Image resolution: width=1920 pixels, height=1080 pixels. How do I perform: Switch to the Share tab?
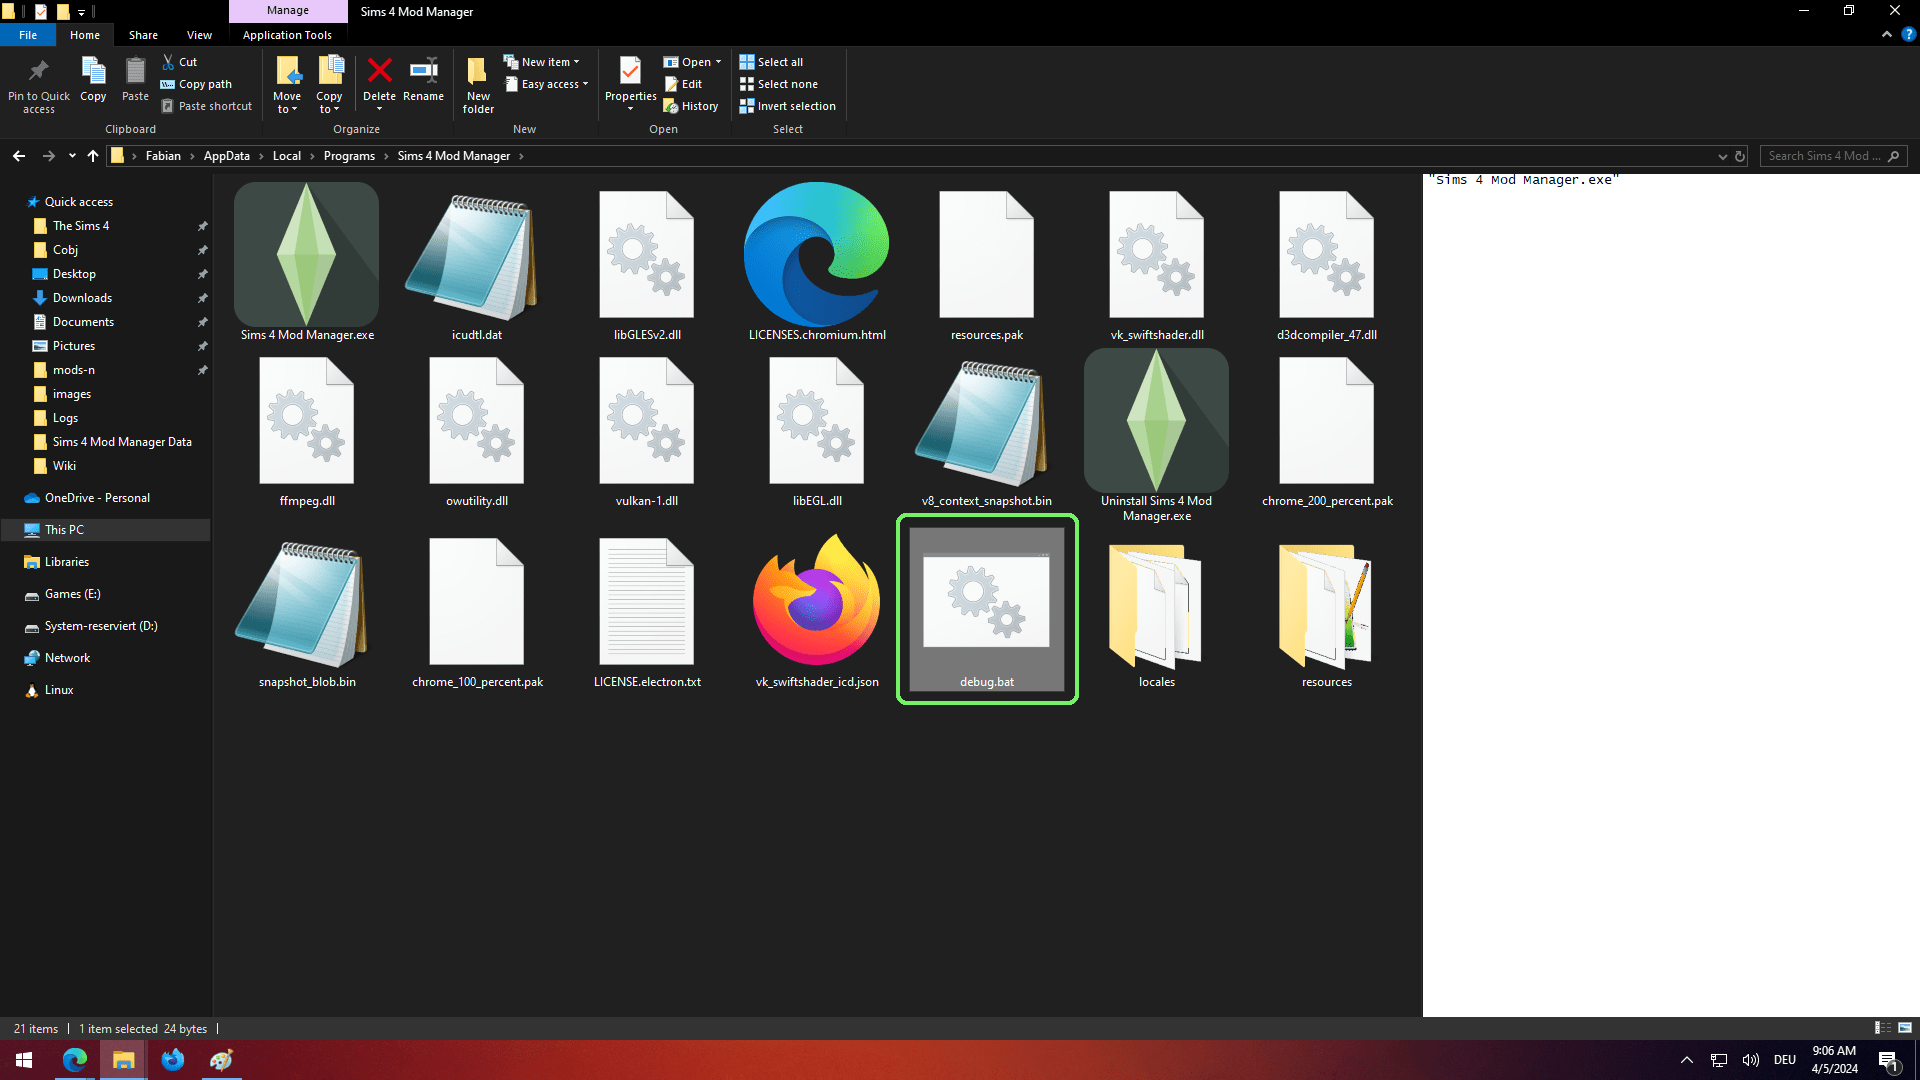click(x=143, y=35)
